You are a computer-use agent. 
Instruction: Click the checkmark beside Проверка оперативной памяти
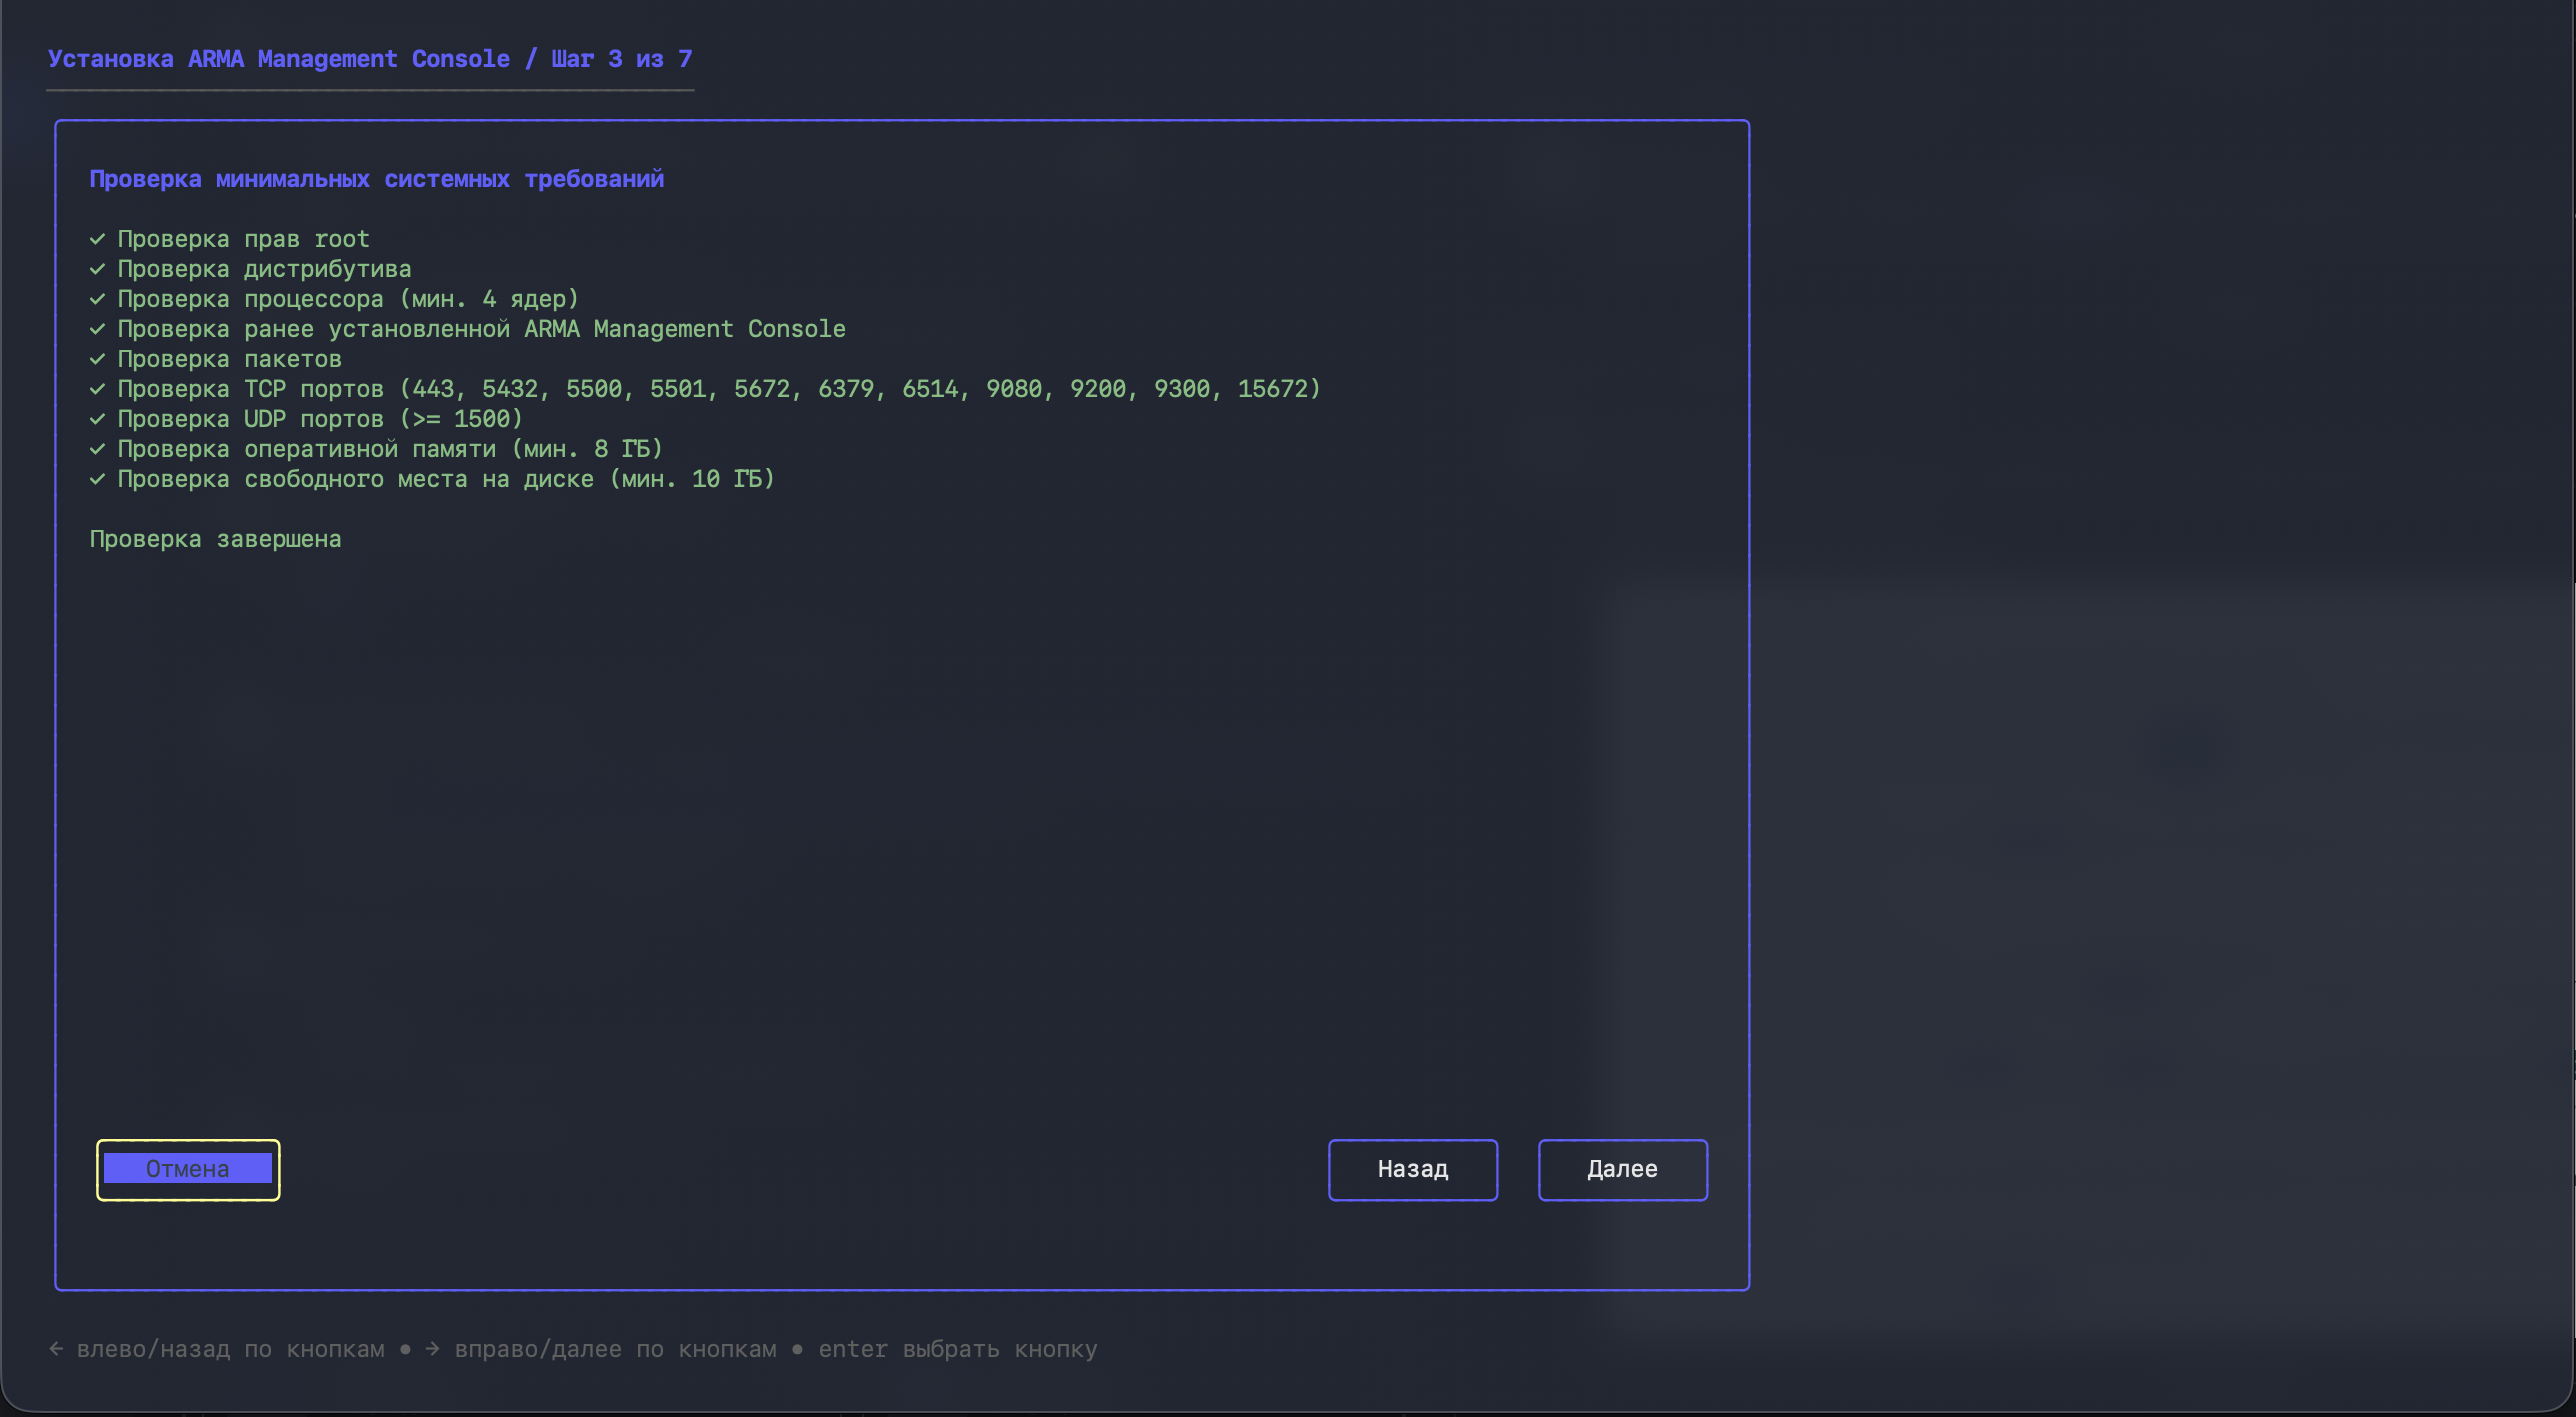97,449
